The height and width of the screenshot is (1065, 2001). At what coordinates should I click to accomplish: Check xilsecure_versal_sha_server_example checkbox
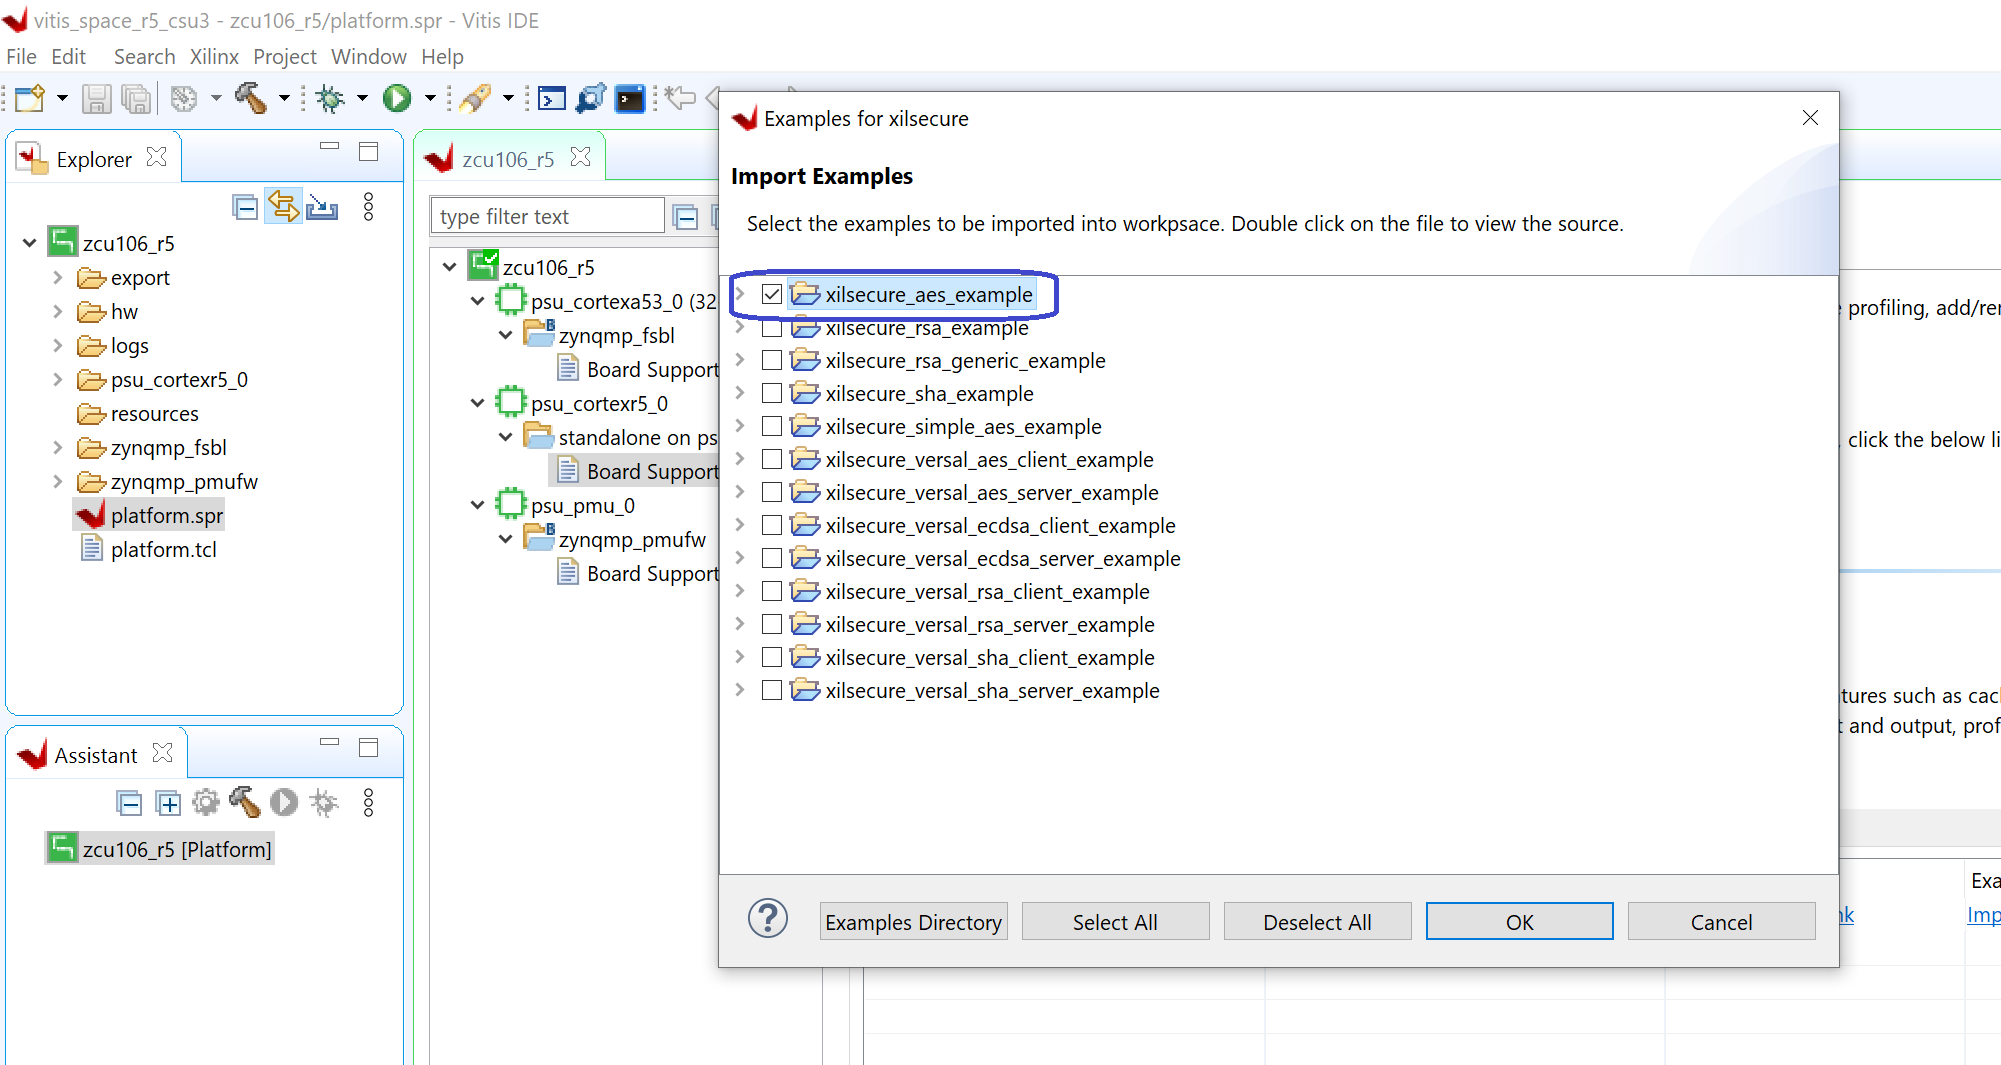coord(772,690)
